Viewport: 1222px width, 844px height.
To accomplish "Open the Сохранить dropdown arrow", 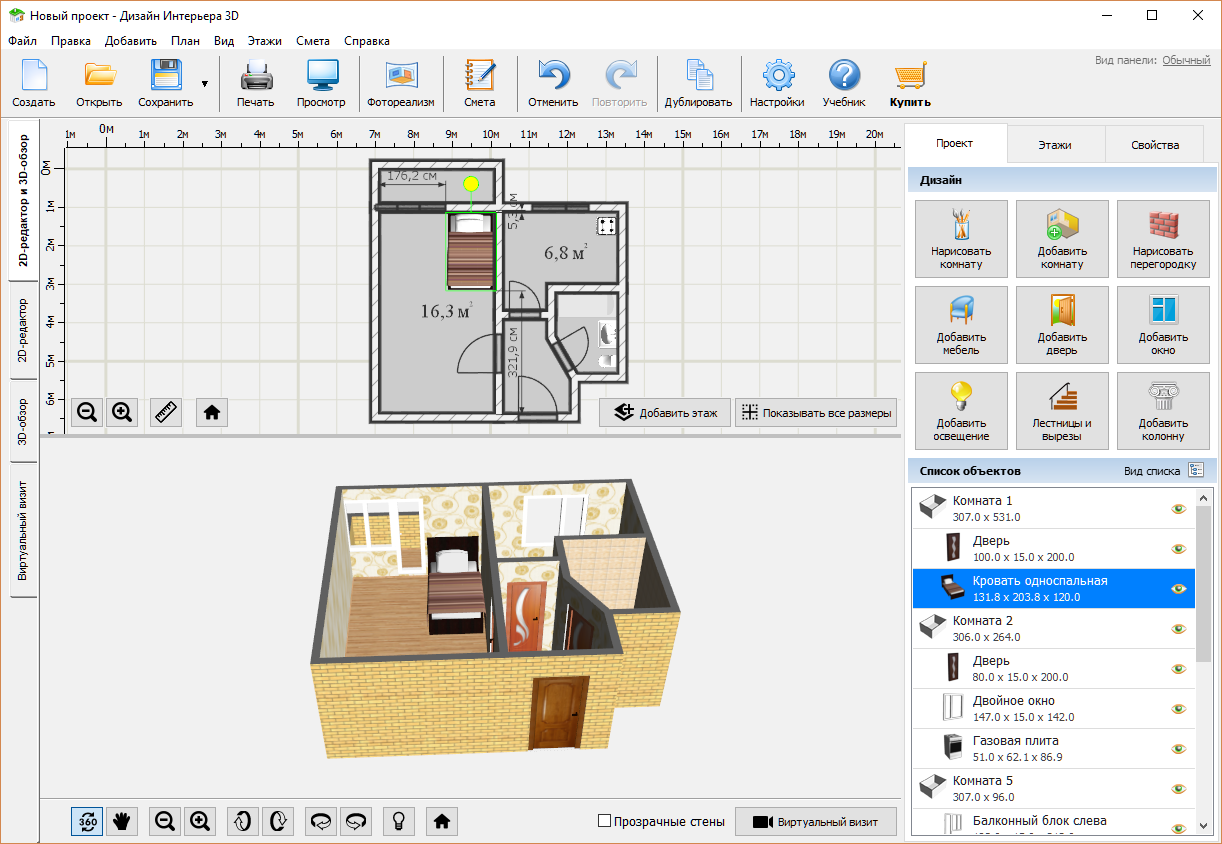I will click(x=204, y=85).
